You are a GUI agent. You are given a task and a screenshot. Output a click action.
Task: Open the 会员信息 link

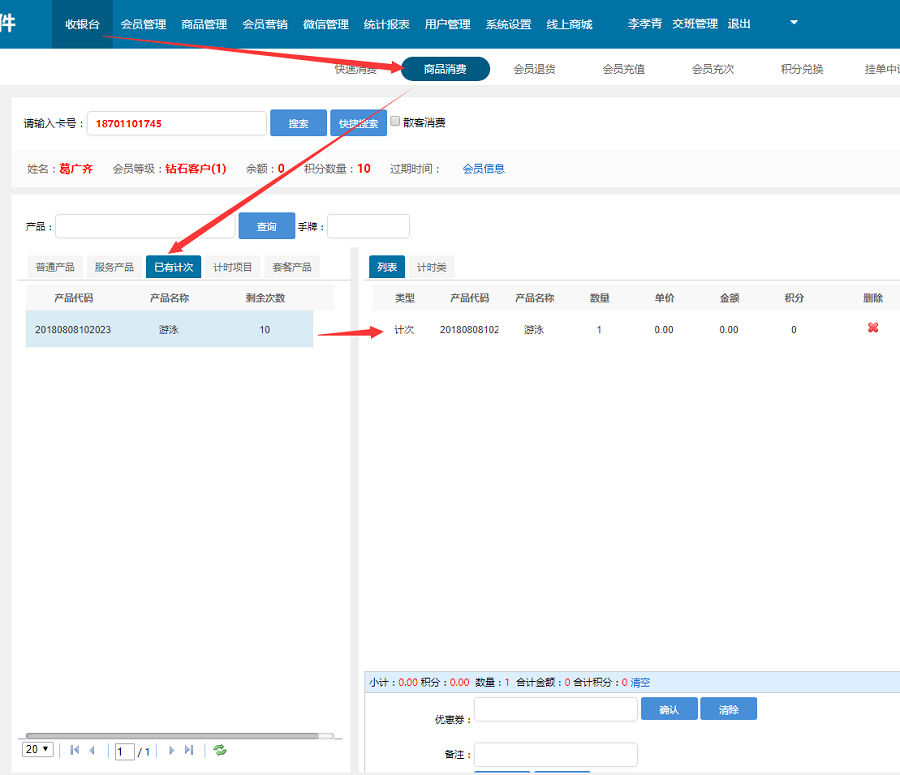tap(483, 169)
